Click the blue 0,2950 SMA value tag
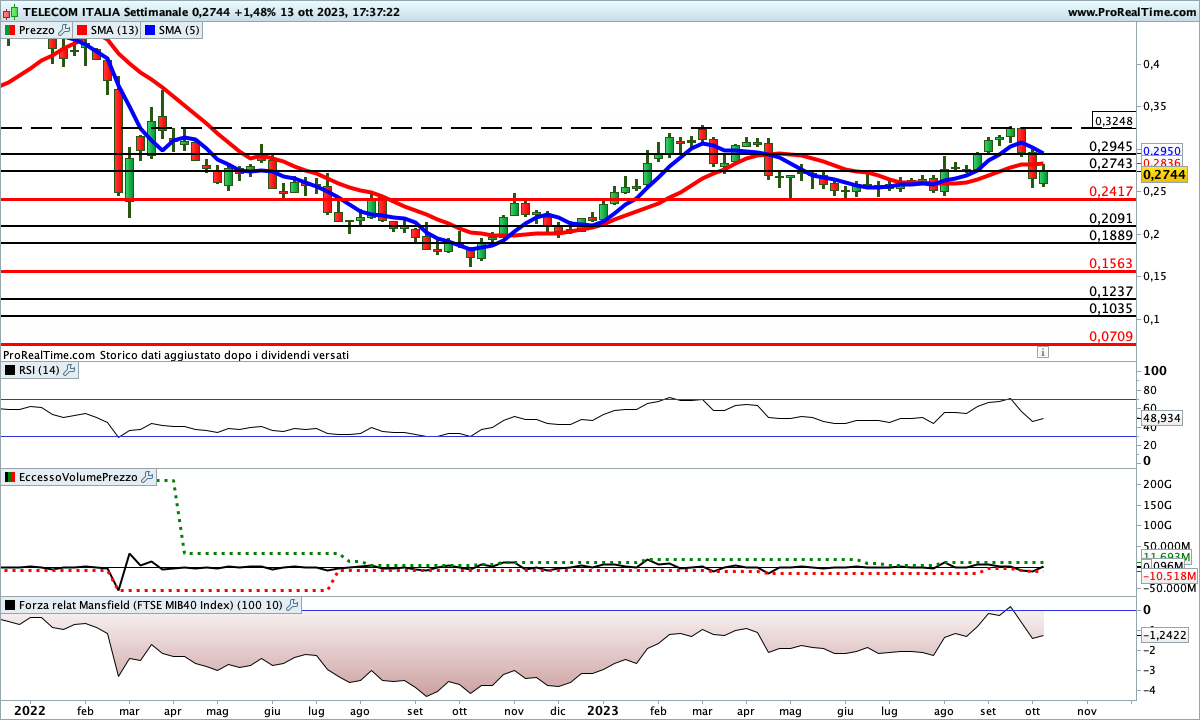Viewport: 1200px width, 720px height. pyautogui.click(x=1162, y=149)
